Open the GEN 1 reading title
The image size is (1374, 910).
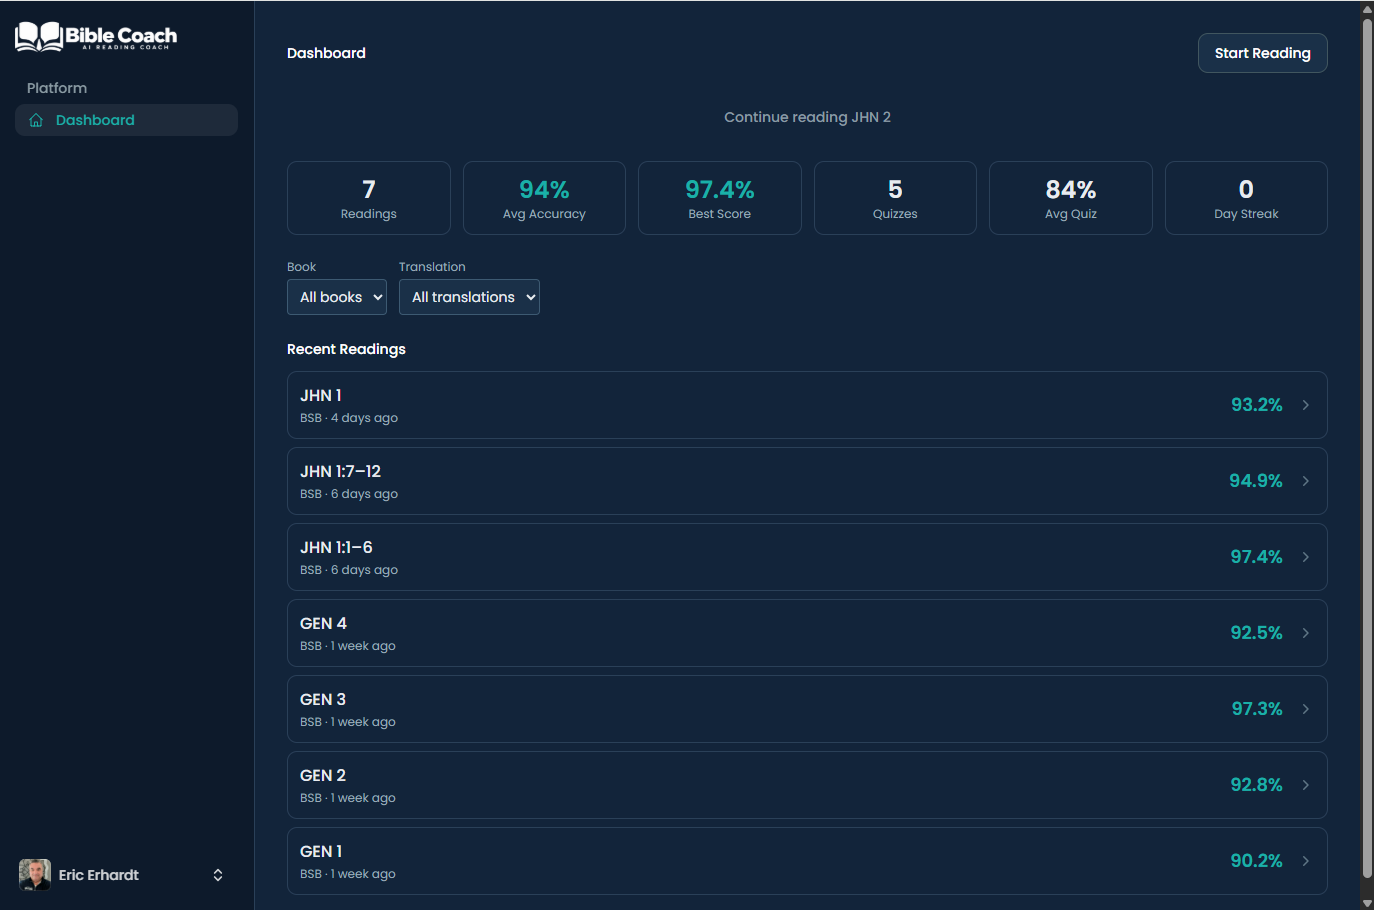pyautogui.click(x=321, y=851)
